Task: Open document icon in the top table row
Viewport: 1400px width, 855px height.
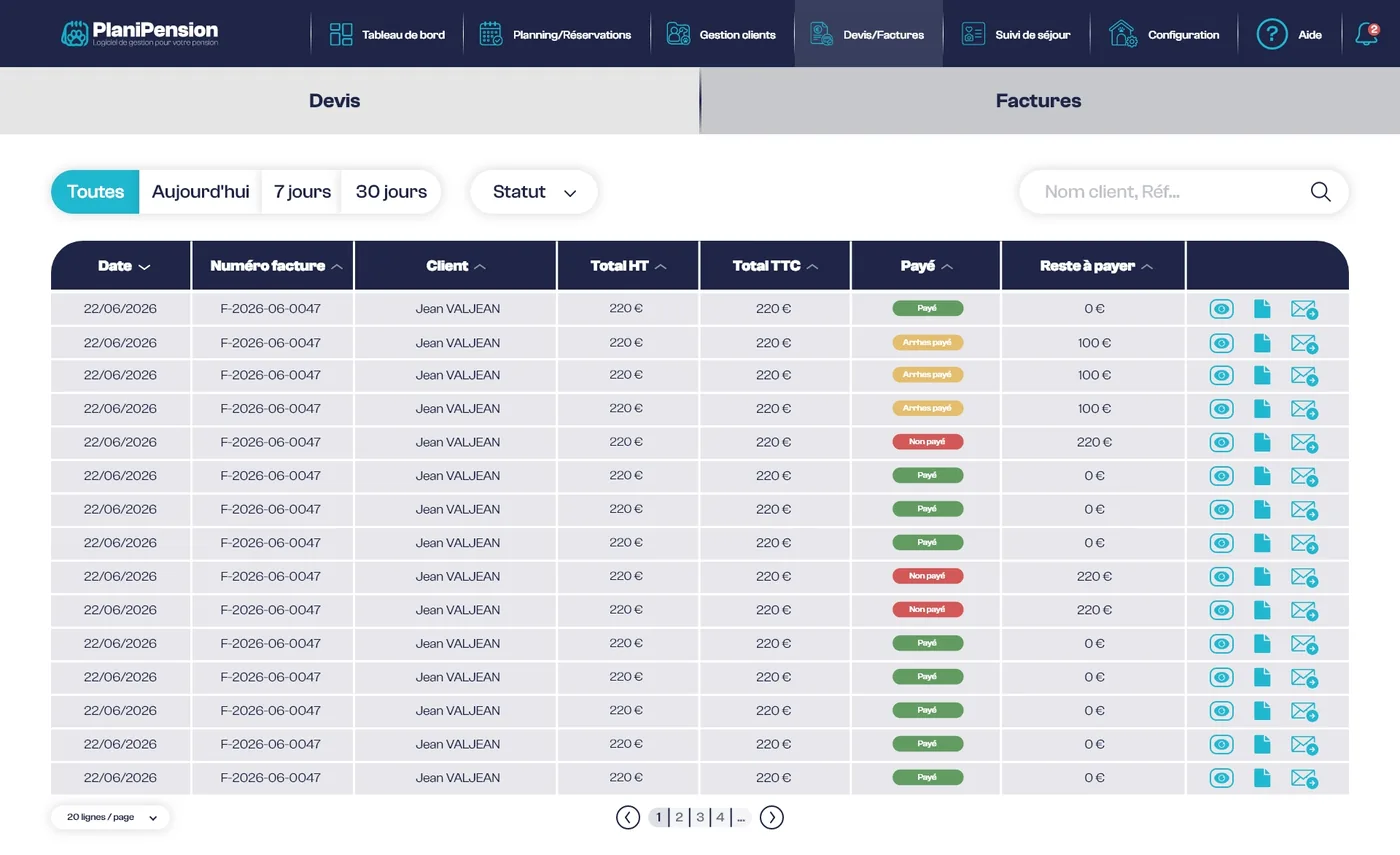Action: (1262, 309)
